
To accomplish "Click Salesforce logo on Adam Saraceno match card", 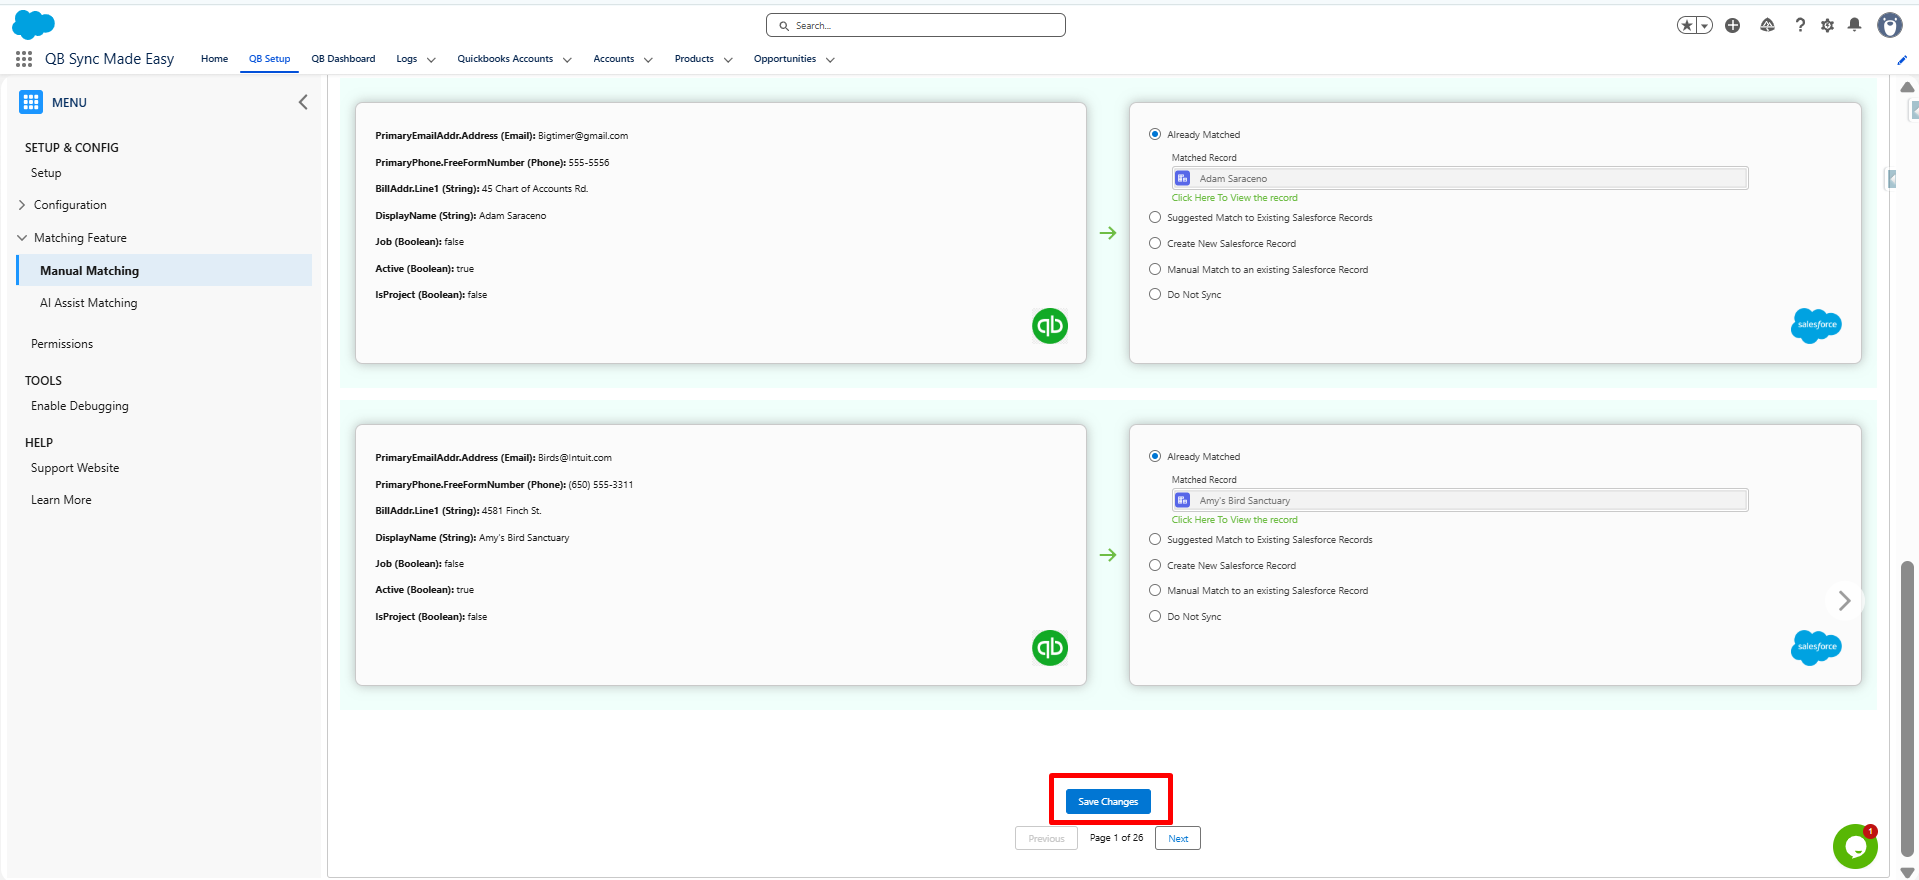I will (x=1816, y=325).
